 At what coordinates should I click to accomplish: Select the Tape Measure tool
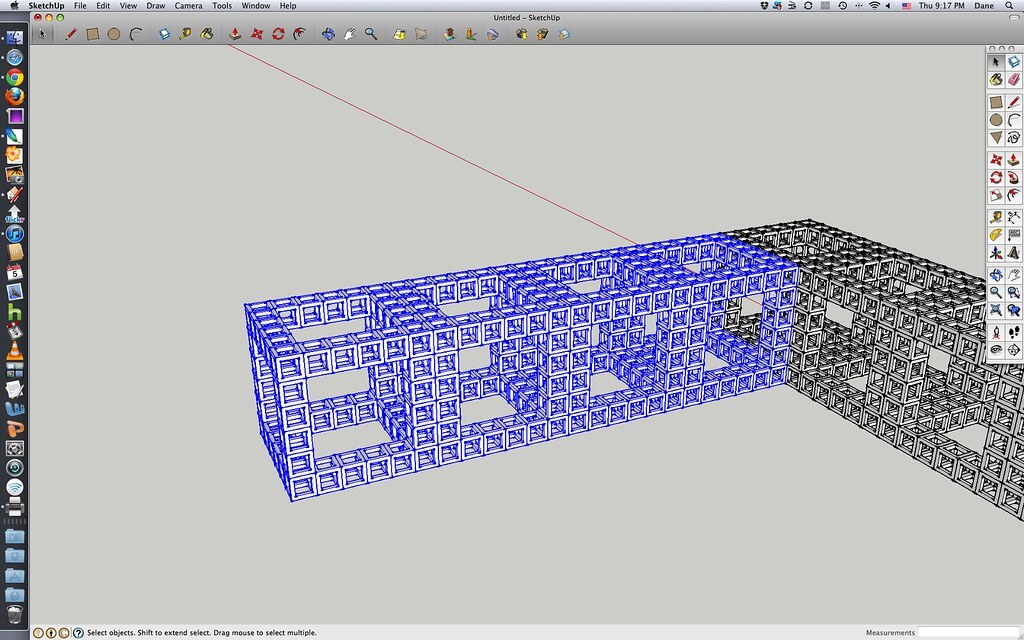[184, 33]
